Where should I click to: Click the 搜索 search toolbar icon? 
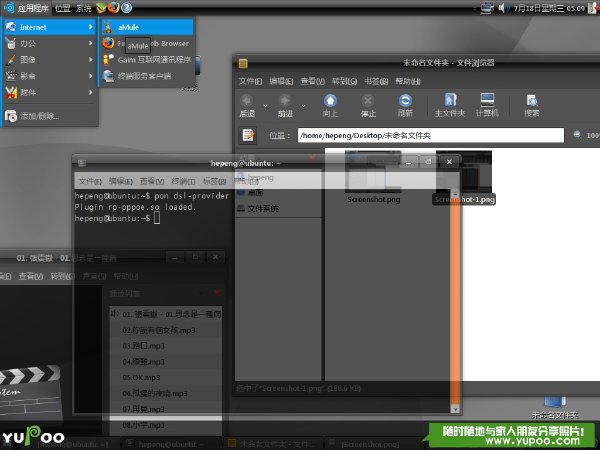tap(532, 105)
